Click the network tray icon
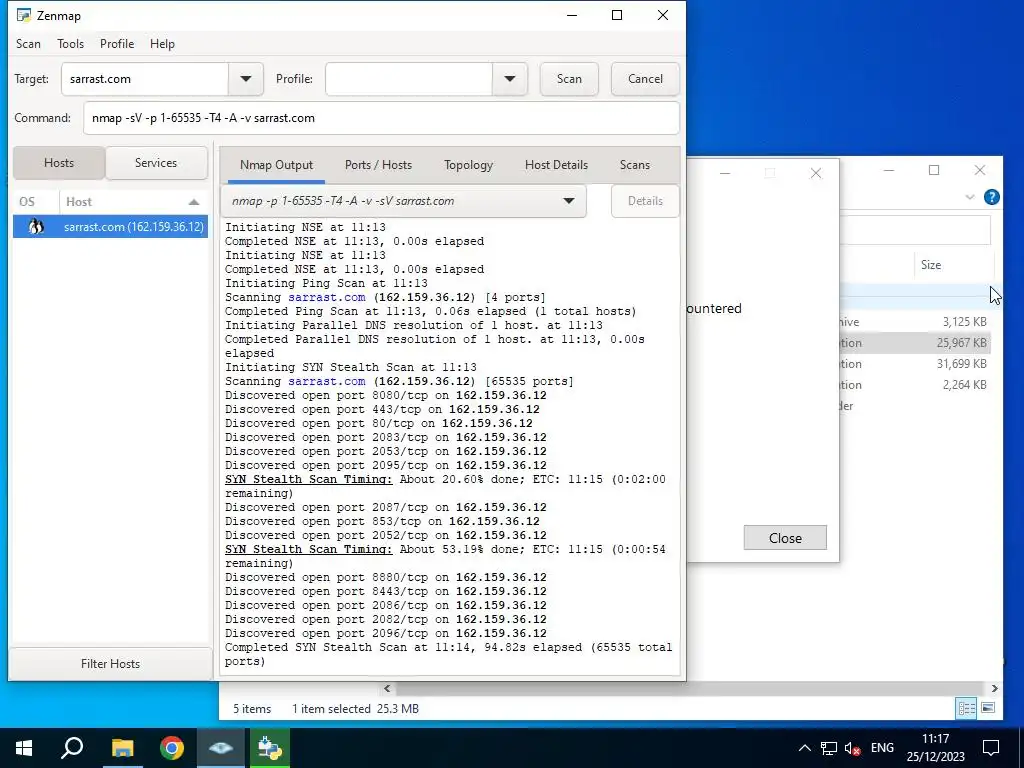 [829, 748]
